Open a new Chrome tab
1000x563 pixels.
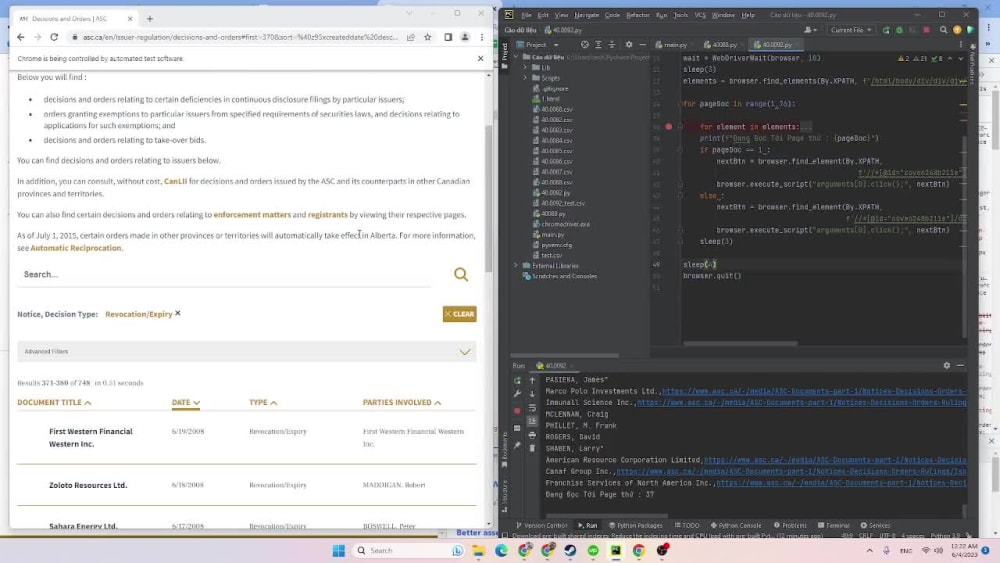click(x=150, y=18)
